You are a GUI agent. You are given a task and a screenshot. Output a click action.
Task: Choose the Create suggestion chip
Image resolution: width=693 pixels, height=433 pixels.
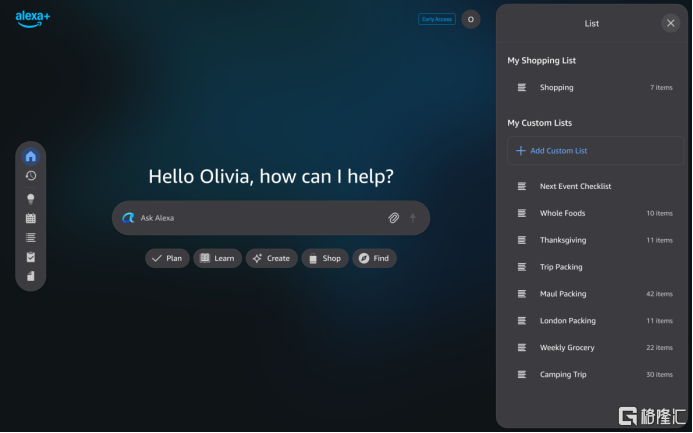pyautogui.click(x=271, y=258)
